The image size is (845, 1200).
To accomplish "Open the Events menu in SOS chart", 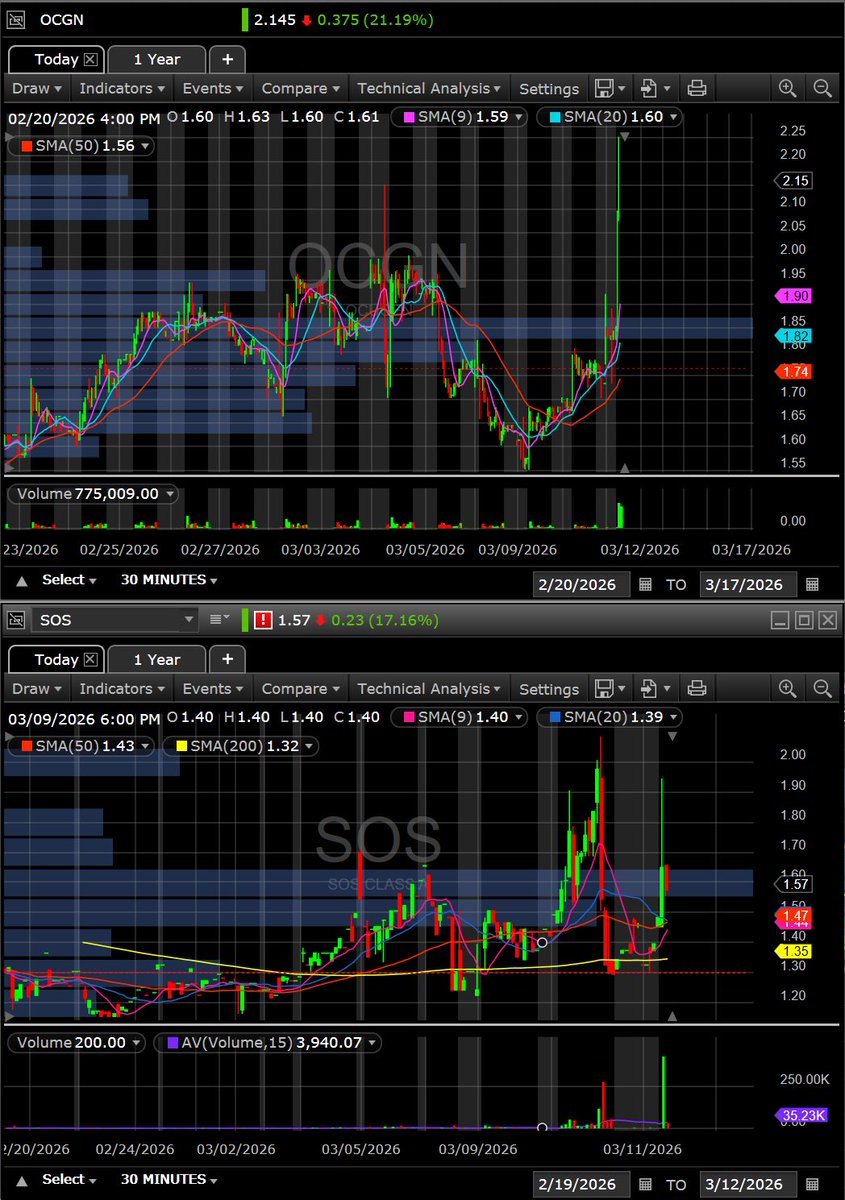I will tap(211, 688).
